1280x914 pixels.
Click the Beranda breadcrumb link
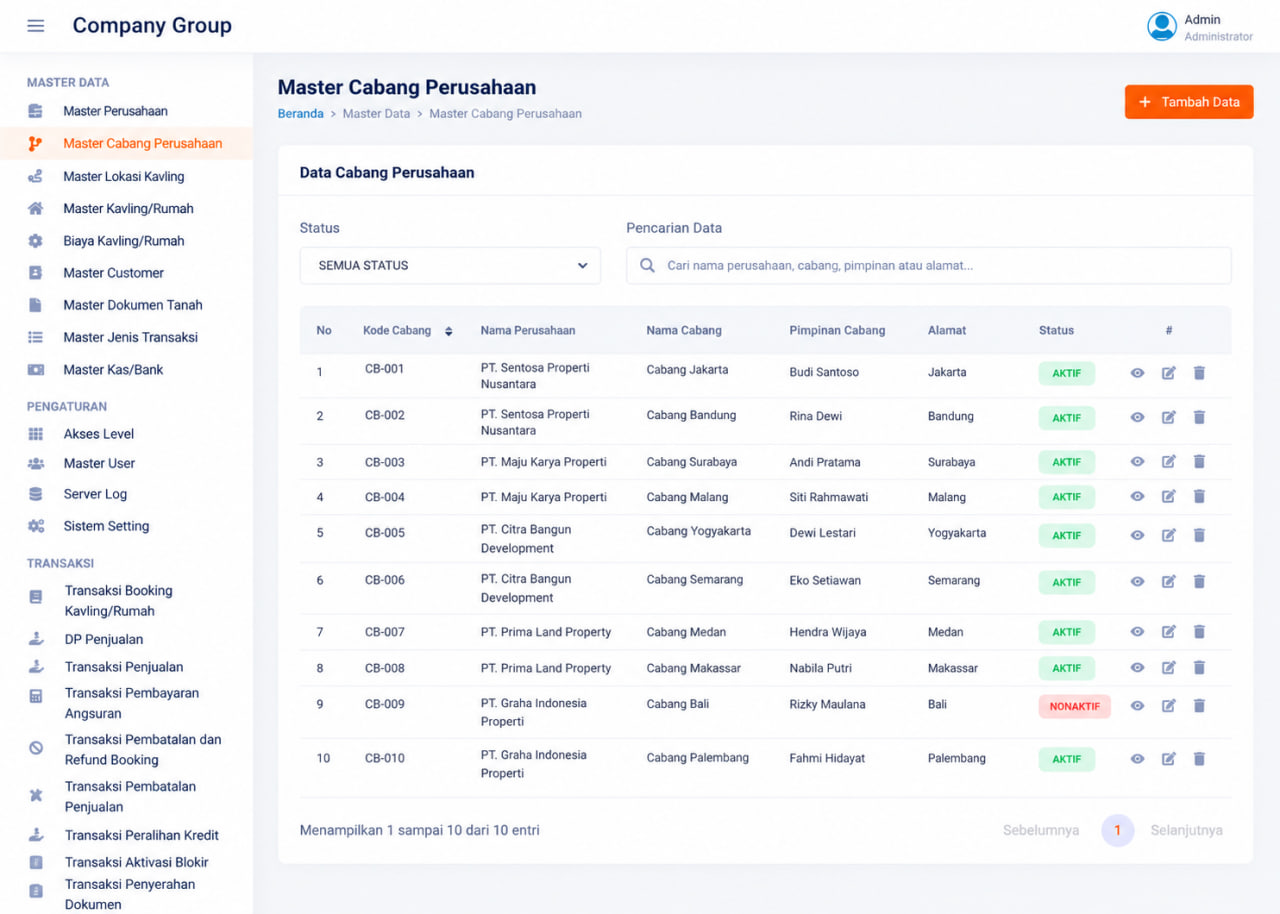click(300, 114)
